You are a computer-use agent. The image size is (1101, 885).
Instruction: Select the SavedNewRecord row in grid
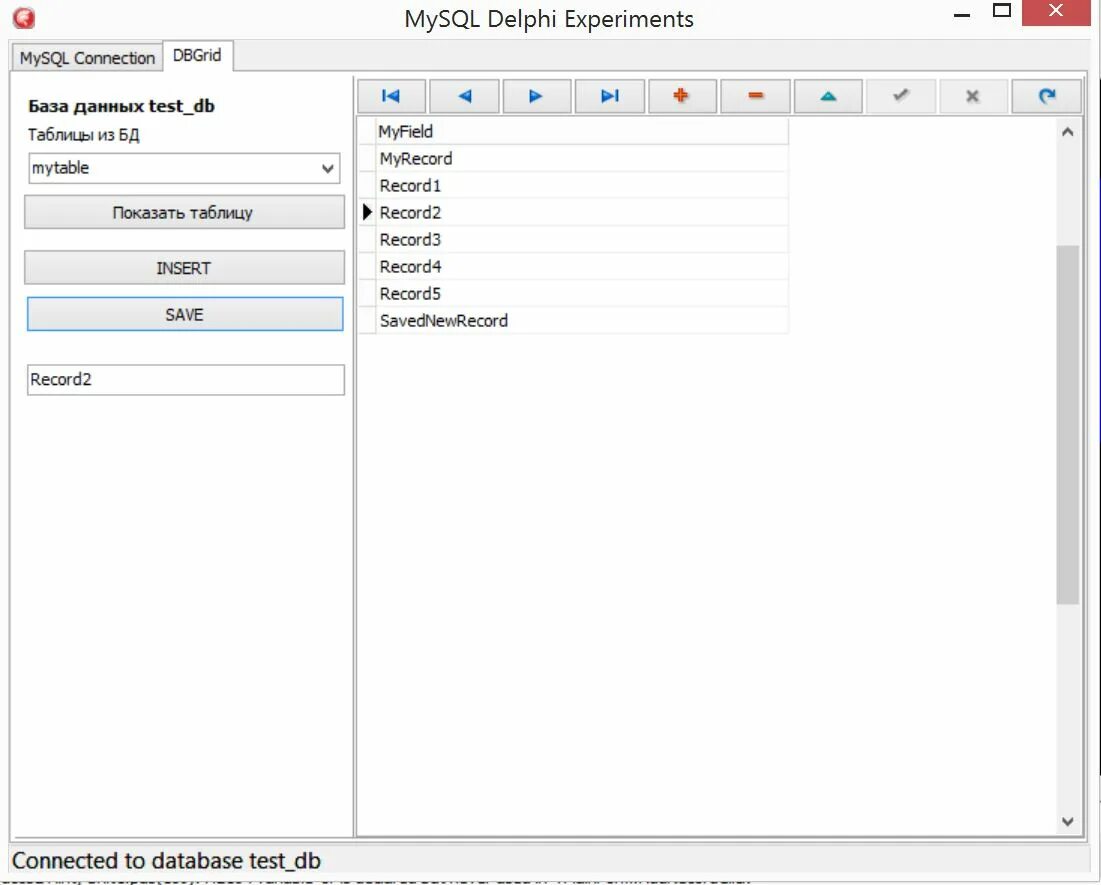click(581, 320)
